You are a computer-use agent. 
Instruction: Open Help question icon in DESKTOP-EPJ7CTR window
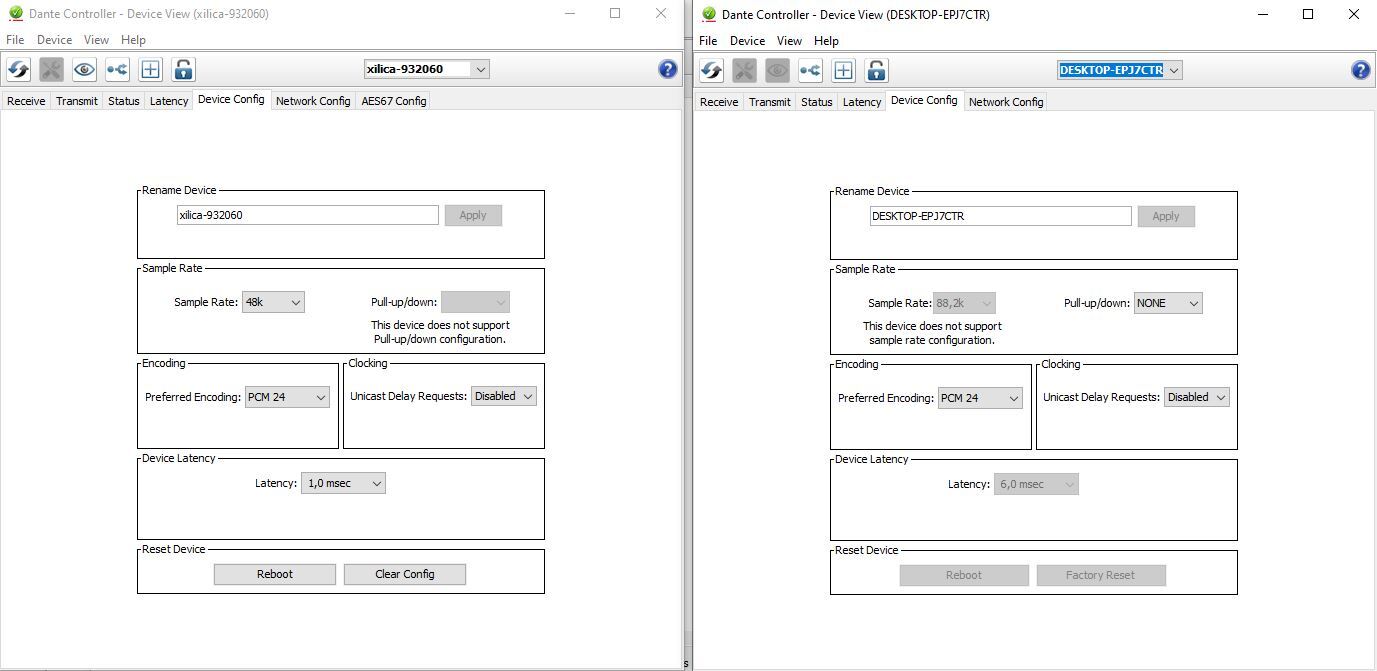coord(1361,70)
